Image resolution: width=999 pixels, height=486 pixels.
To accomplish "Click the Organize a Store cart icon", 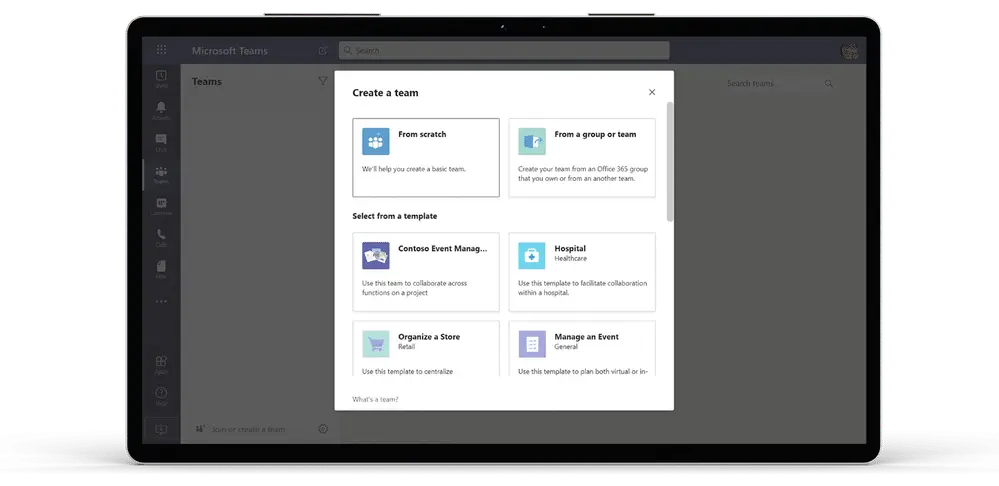I will tap(376, 344).
